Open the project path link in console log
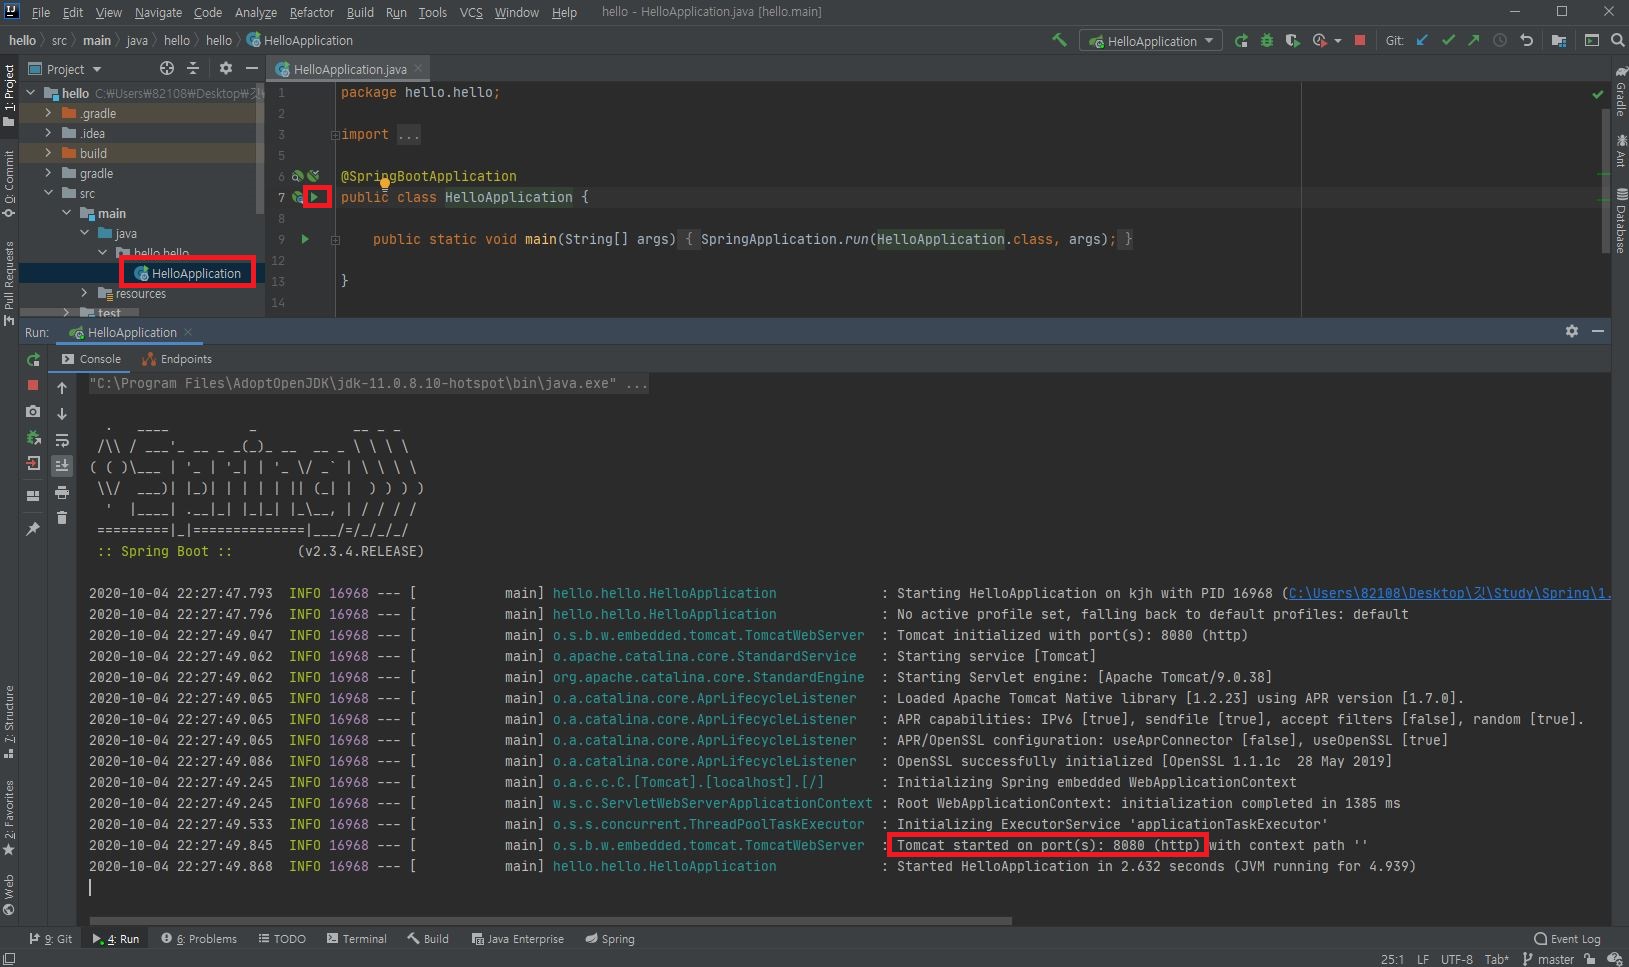Screen dimensions: 1629x967 click(x=1448, y=593)
